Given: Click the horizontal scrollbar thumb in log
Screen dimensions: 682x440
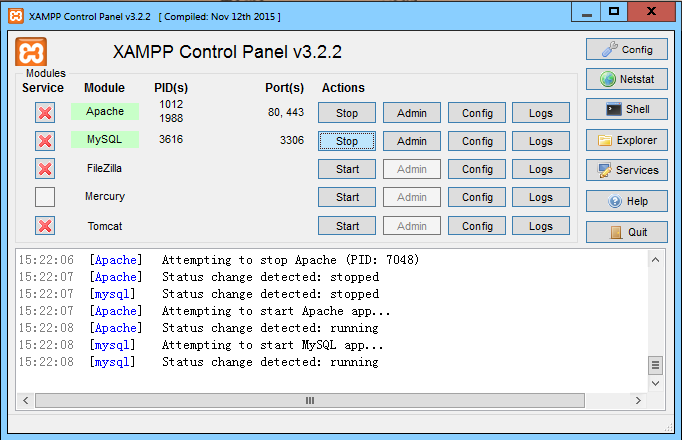Looking at the screenshot, I should [x=310, y=400].
